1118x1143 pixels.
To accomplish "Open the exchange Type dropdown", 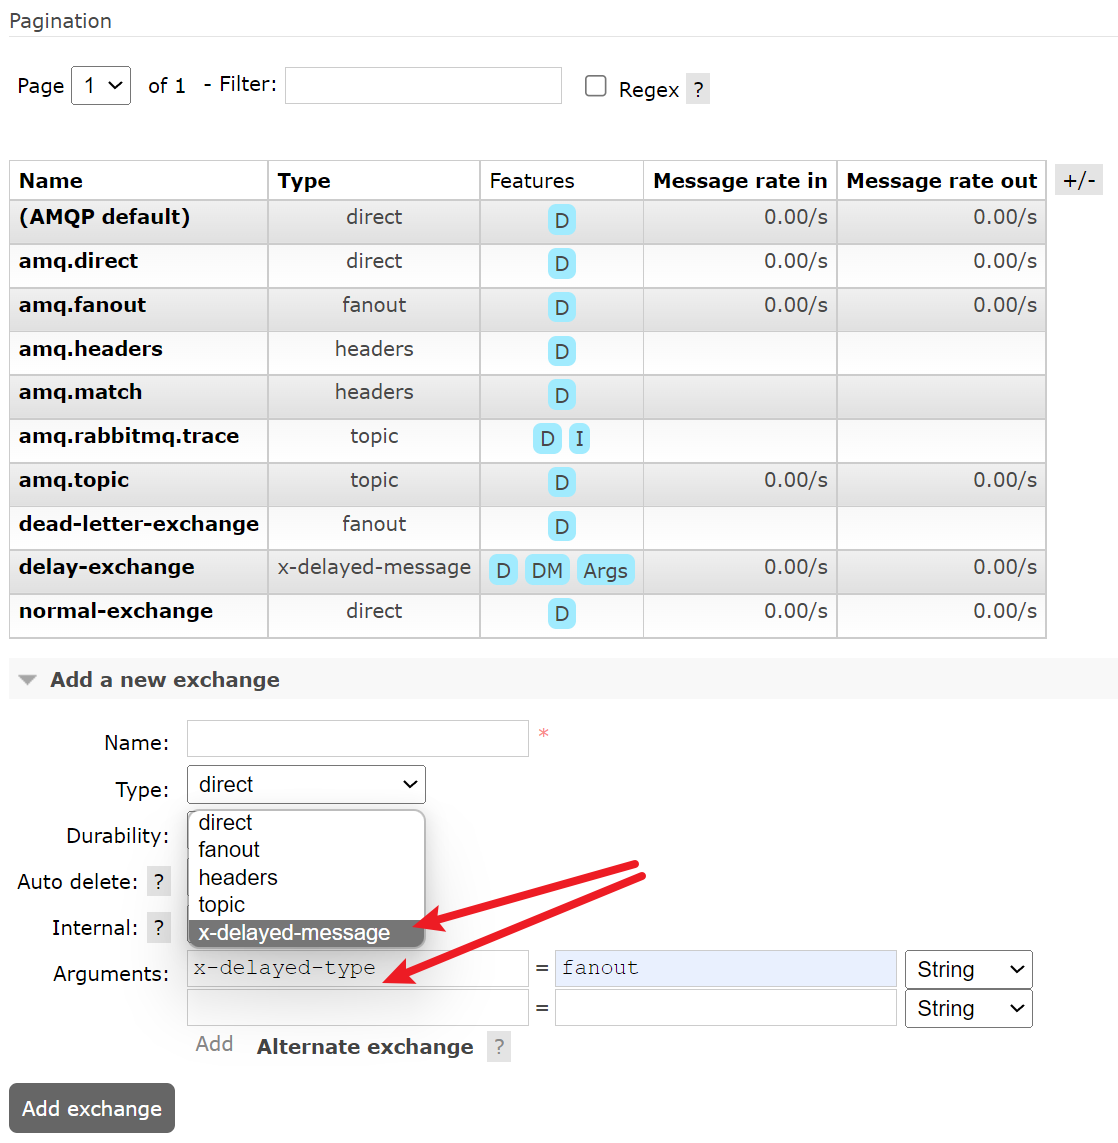I will [x=306, y=784].
